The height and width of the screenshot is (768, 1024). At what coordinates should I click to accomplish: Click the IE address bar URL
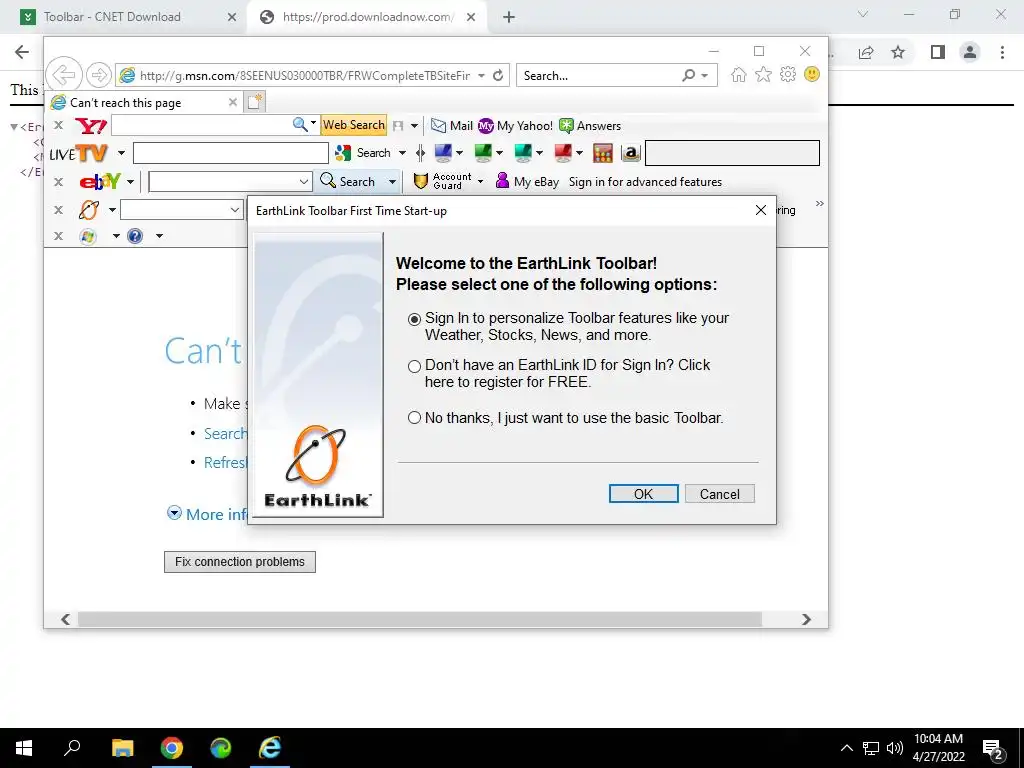pyautogui.click(x=304, y=76)
